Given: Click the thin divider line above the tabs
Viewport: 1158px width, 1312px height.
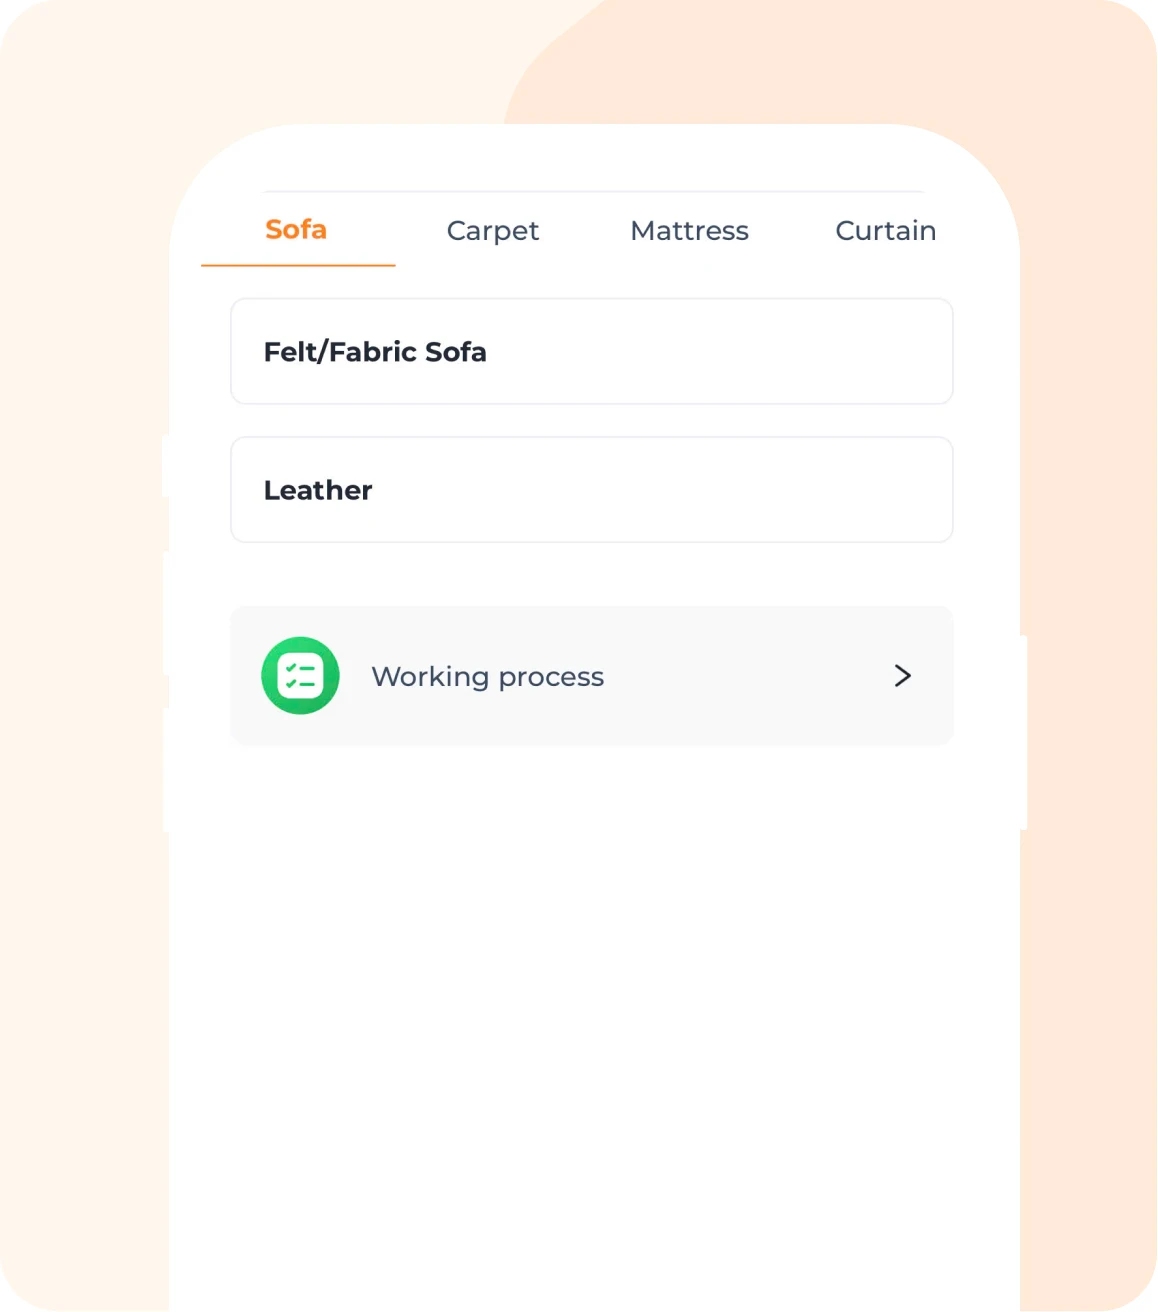Looking at the screenshot, I should coord(594,191).
